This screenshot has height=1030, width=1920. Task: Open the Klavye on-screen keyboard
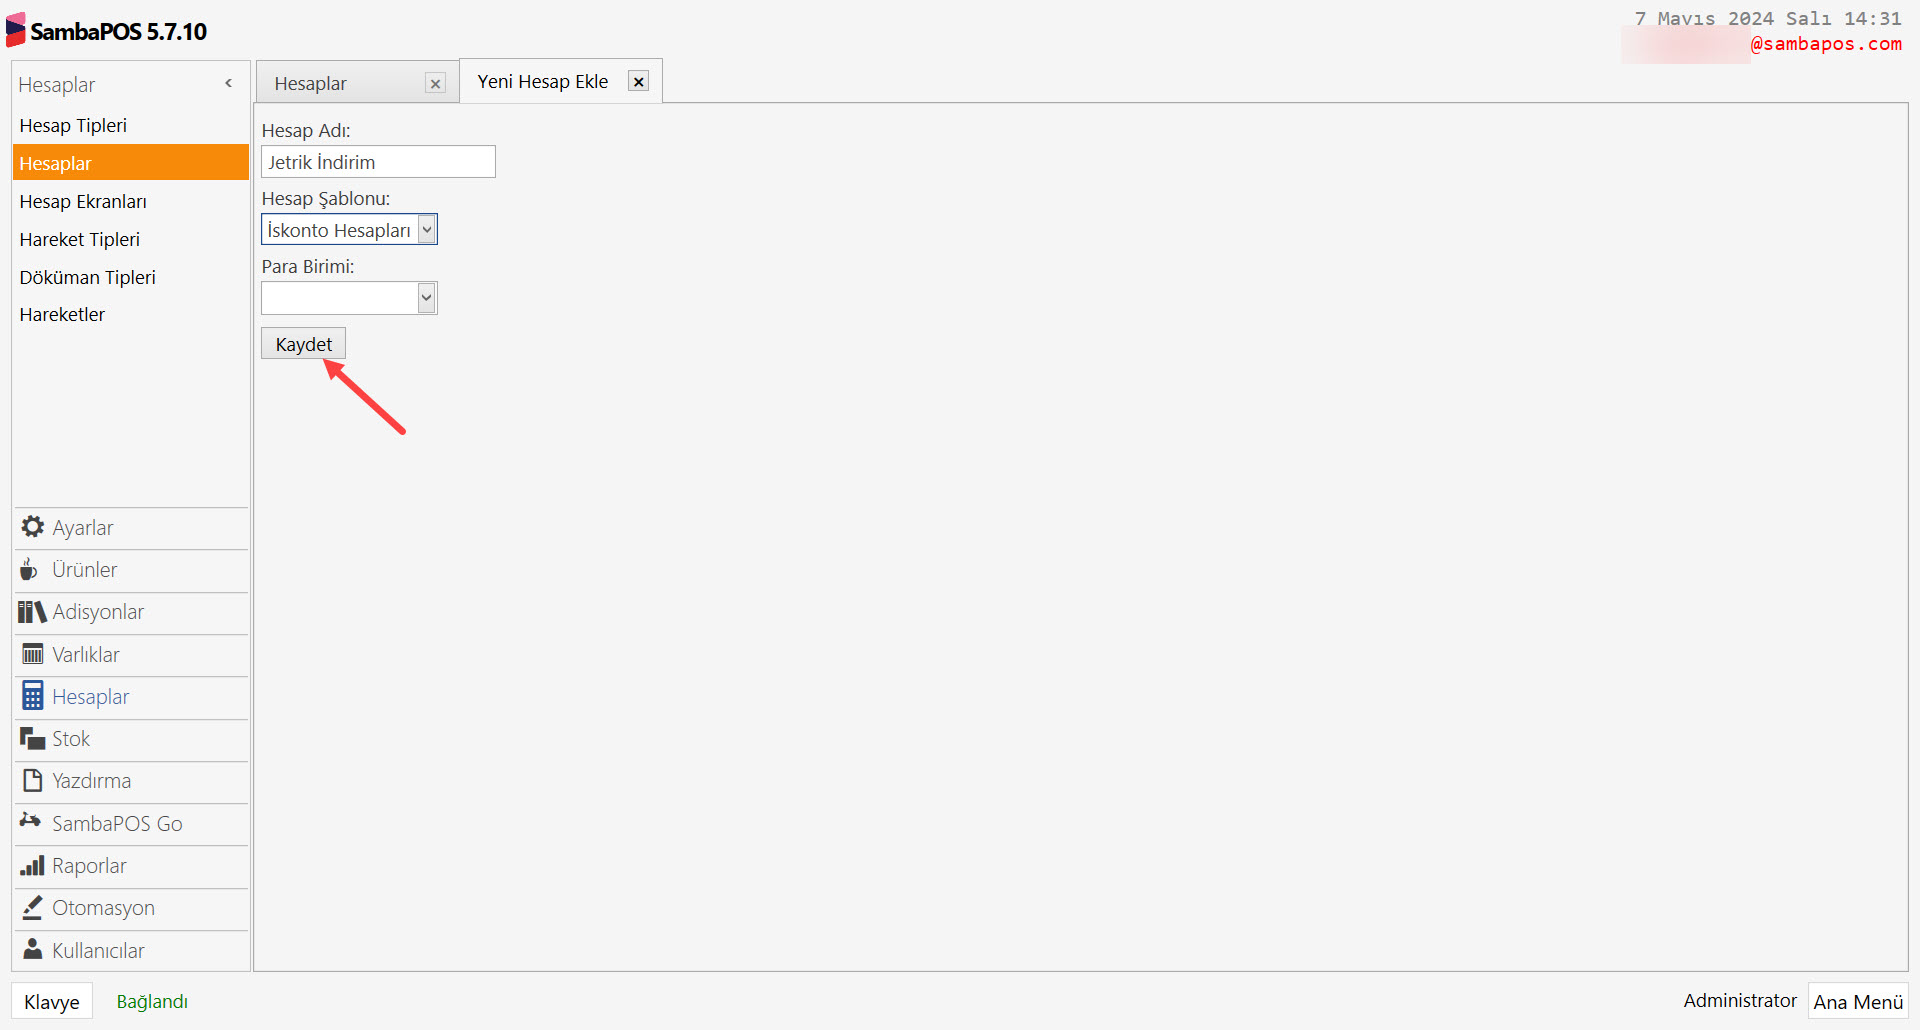[52, 1002]
